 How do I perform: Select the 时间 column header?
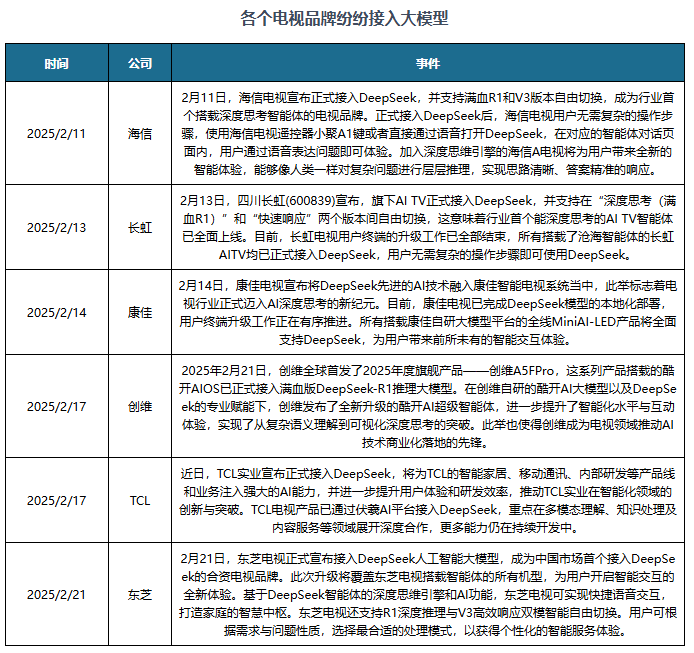[x=57, y=63]
